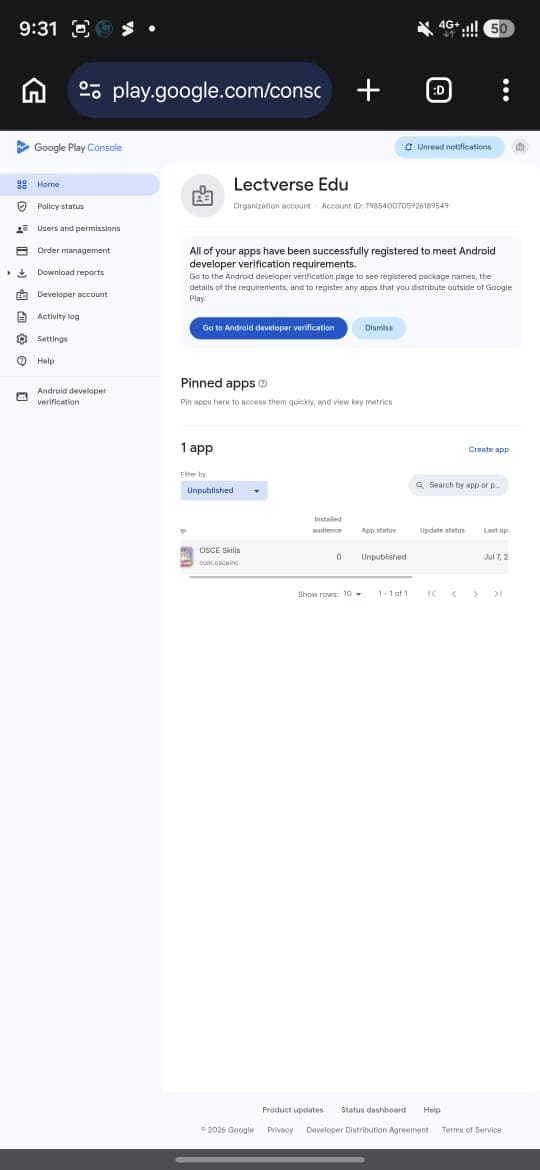Image resolution: width=540 pixels, height=1170 pixels.
Task: Open the Show rows count dropdown
Action: coord(352,594)
